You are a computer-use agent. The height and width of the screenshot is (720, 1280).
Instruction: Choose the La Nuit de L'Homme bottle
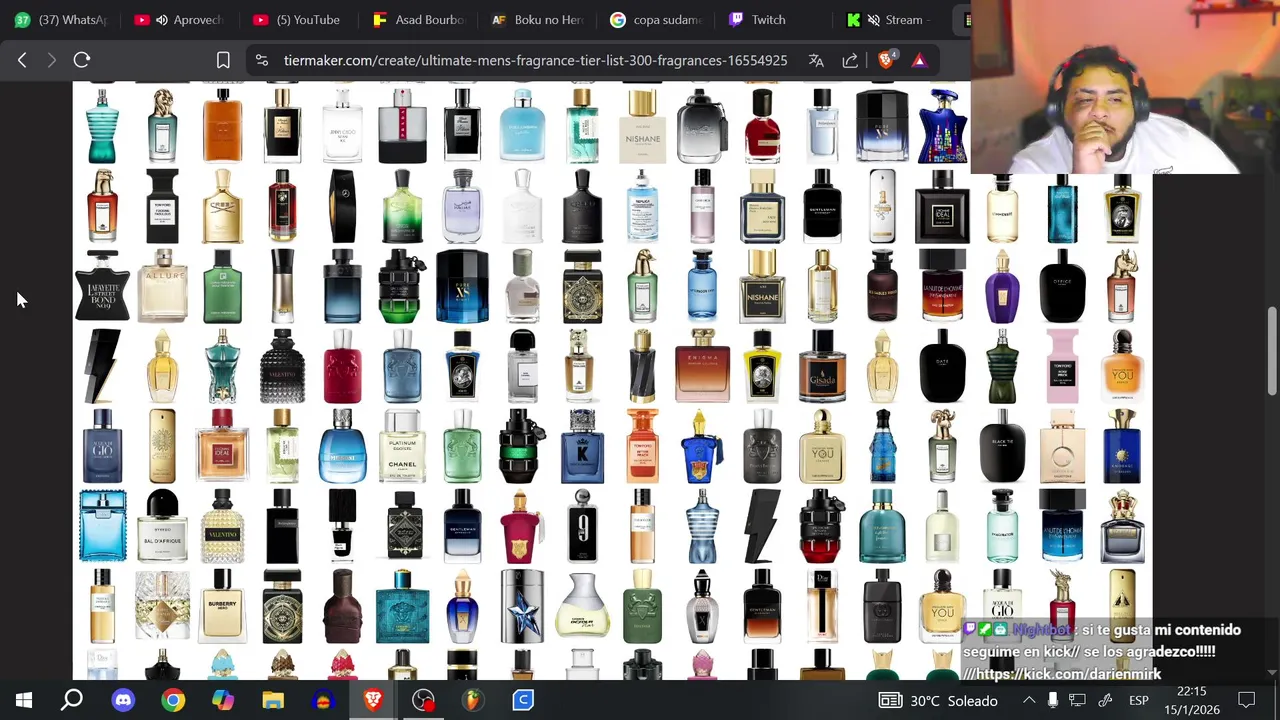click(942, 286)
